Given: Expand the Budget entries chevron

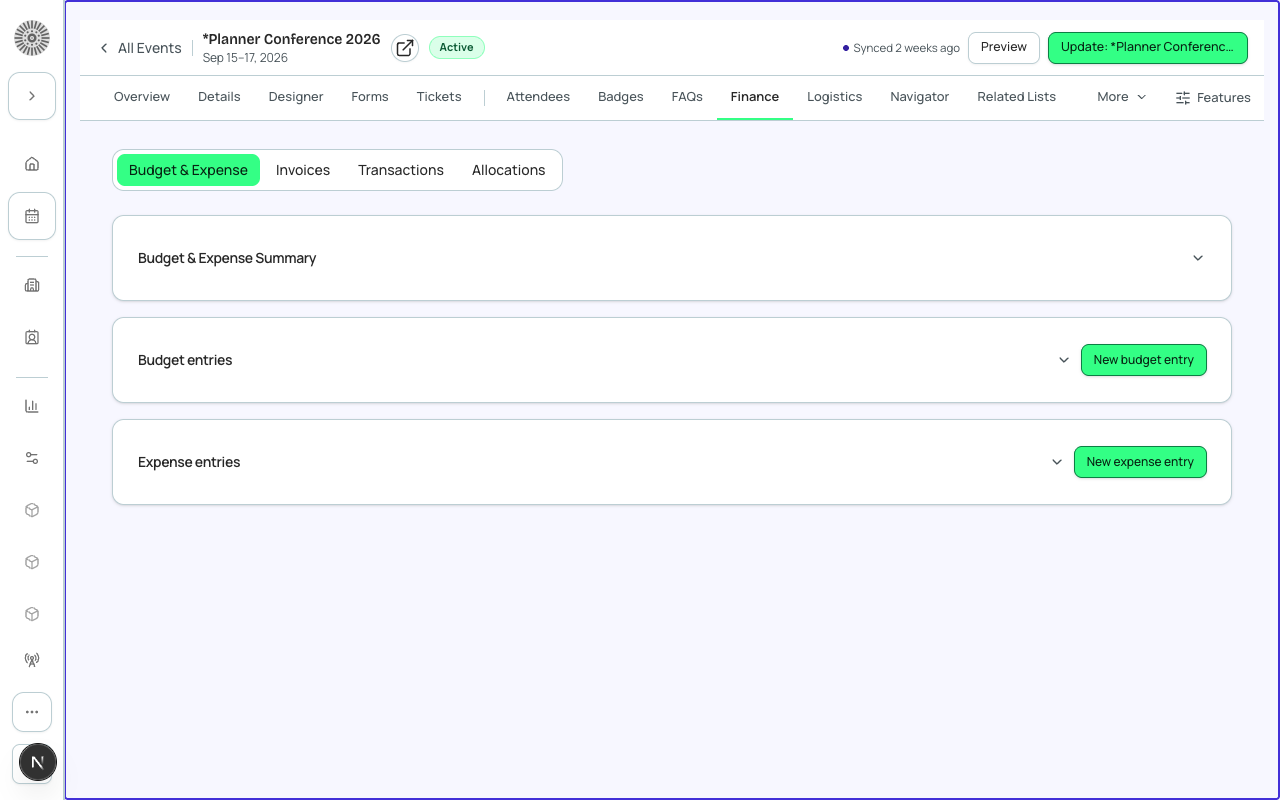Looking at the screenshot, I should coord(1064,360).
